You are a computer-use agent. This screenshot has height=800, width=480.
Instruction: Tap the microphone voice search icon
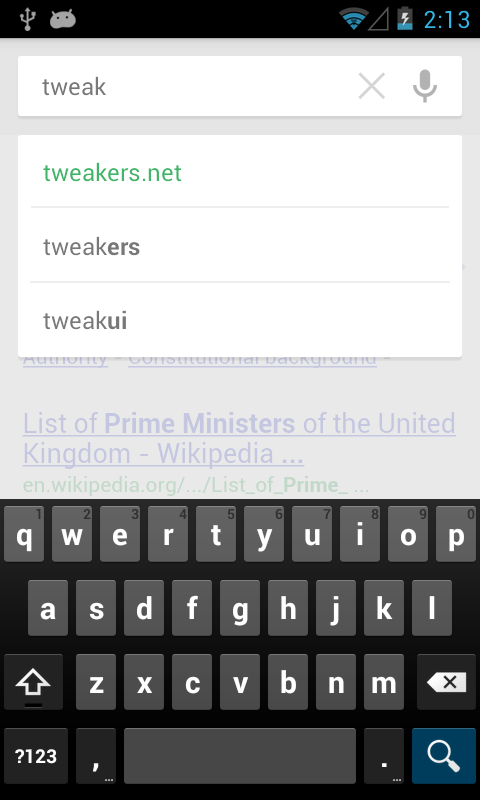coord(424,86)
